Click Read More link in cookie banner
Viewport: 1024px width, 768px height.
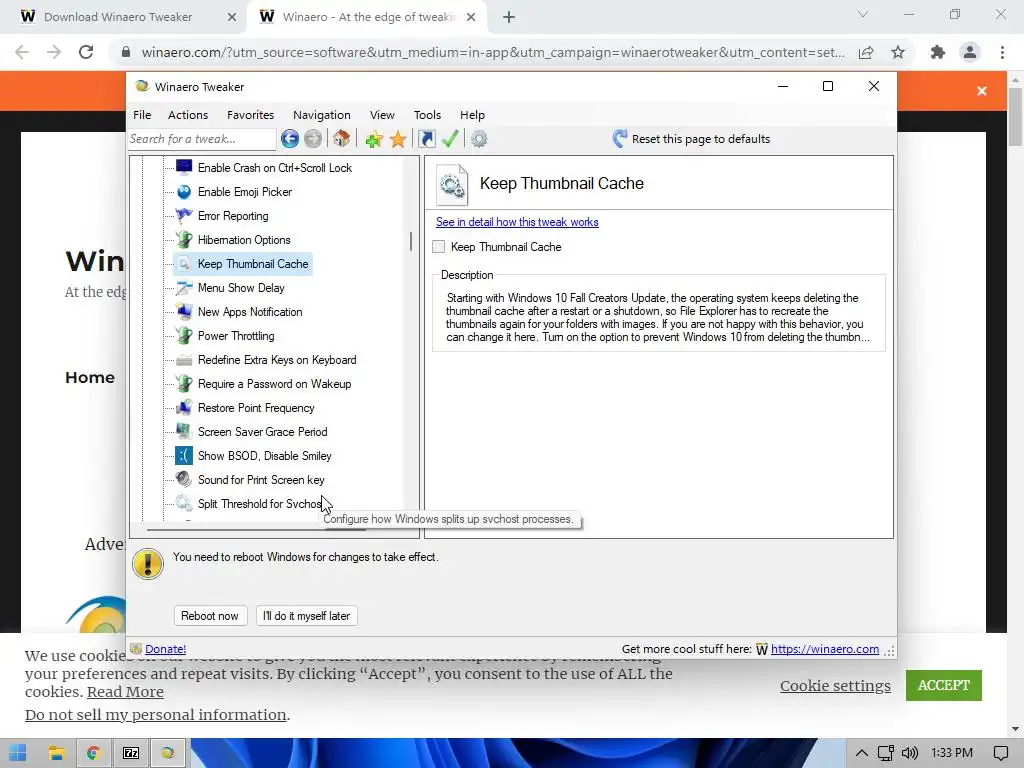(x=125, y=692)
